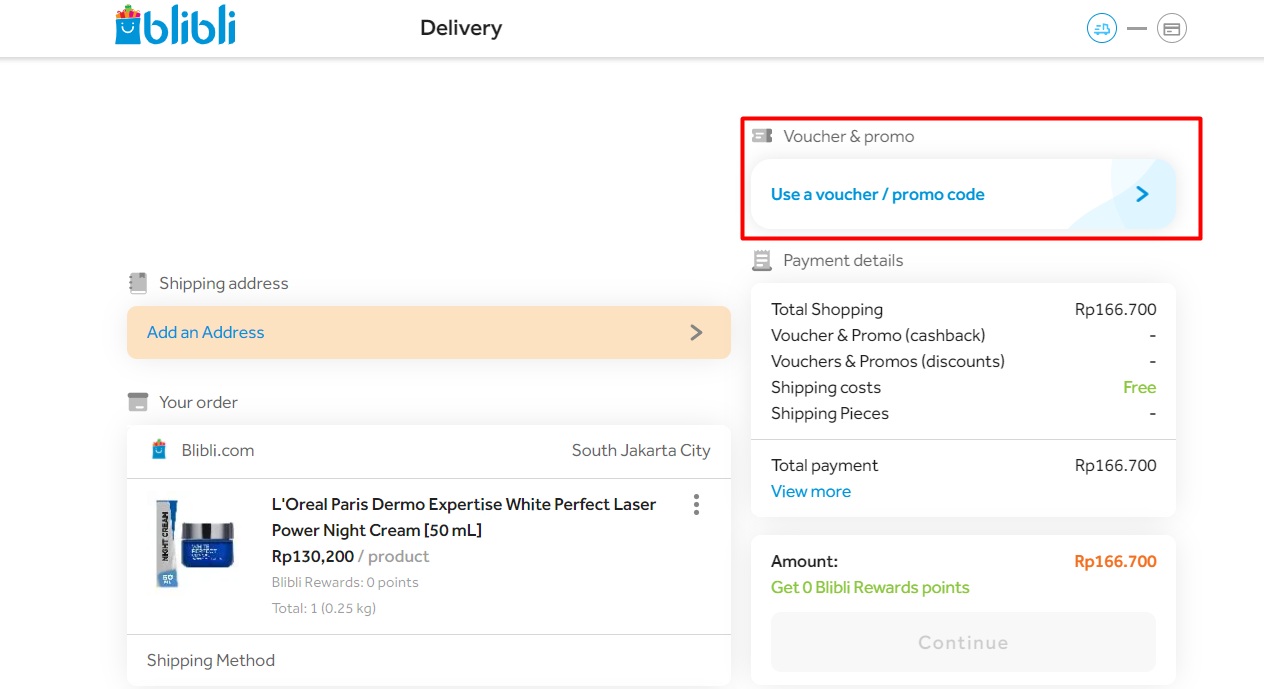Select the delivery truck step icon

[1101, 28]
